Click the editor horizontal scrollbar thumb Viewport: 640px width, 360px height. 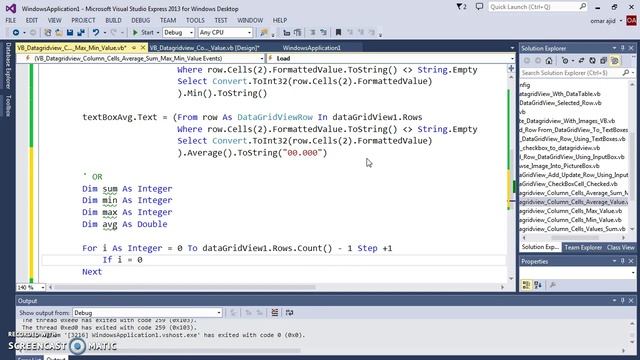coord(185,287)
